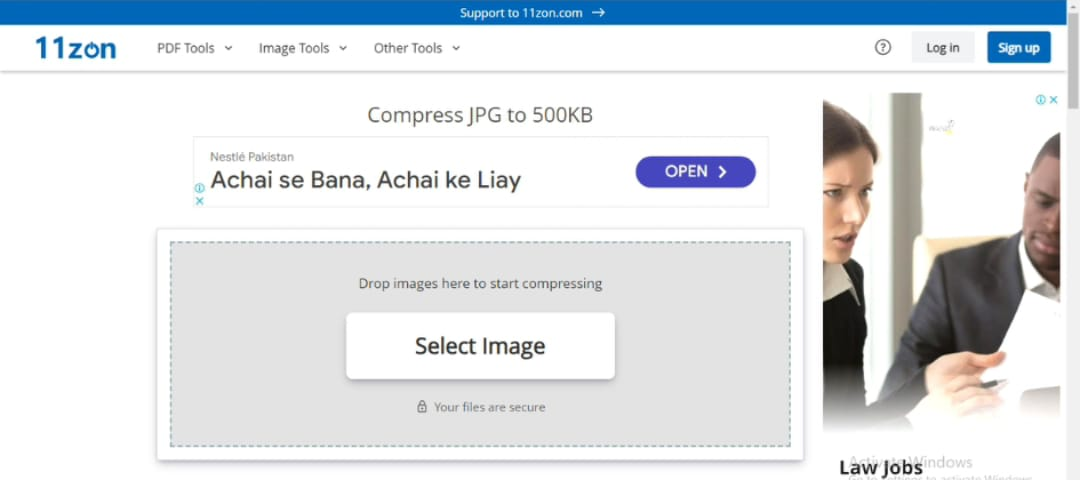Close the sidebar ad with X icon
Screen dimensions: 1080x480
[x=1054, y=100]
